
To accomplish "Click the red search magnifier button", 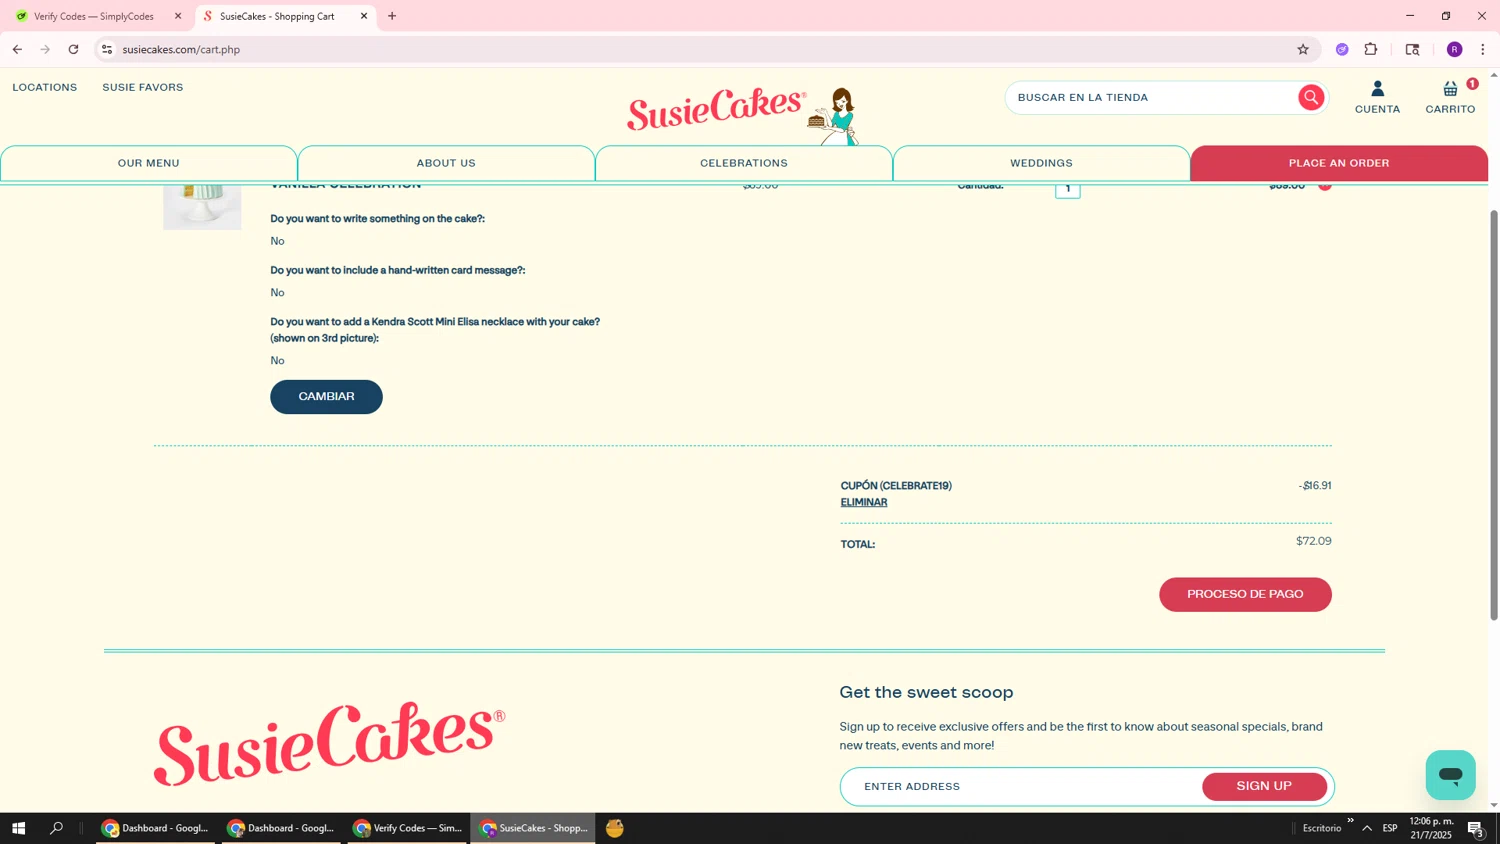I will (x=1311, y=97).
